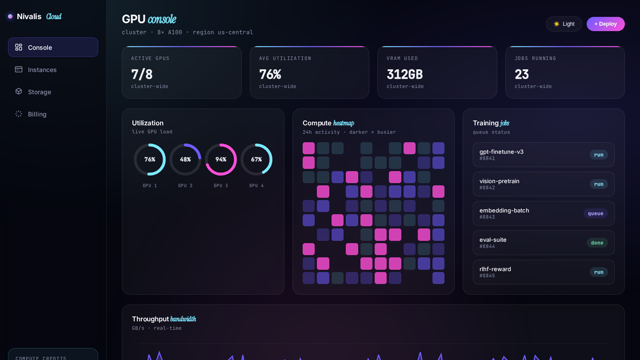Open the Console menu item

point(53,47)
